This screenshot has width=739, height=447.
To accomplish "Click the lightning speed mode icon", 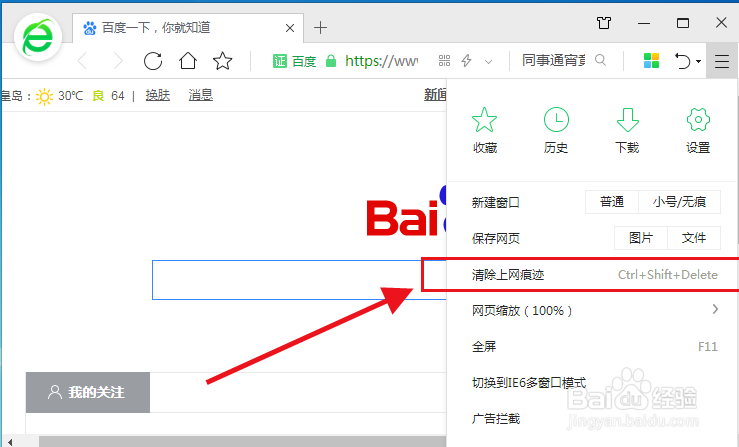I will tap(466, 60).
